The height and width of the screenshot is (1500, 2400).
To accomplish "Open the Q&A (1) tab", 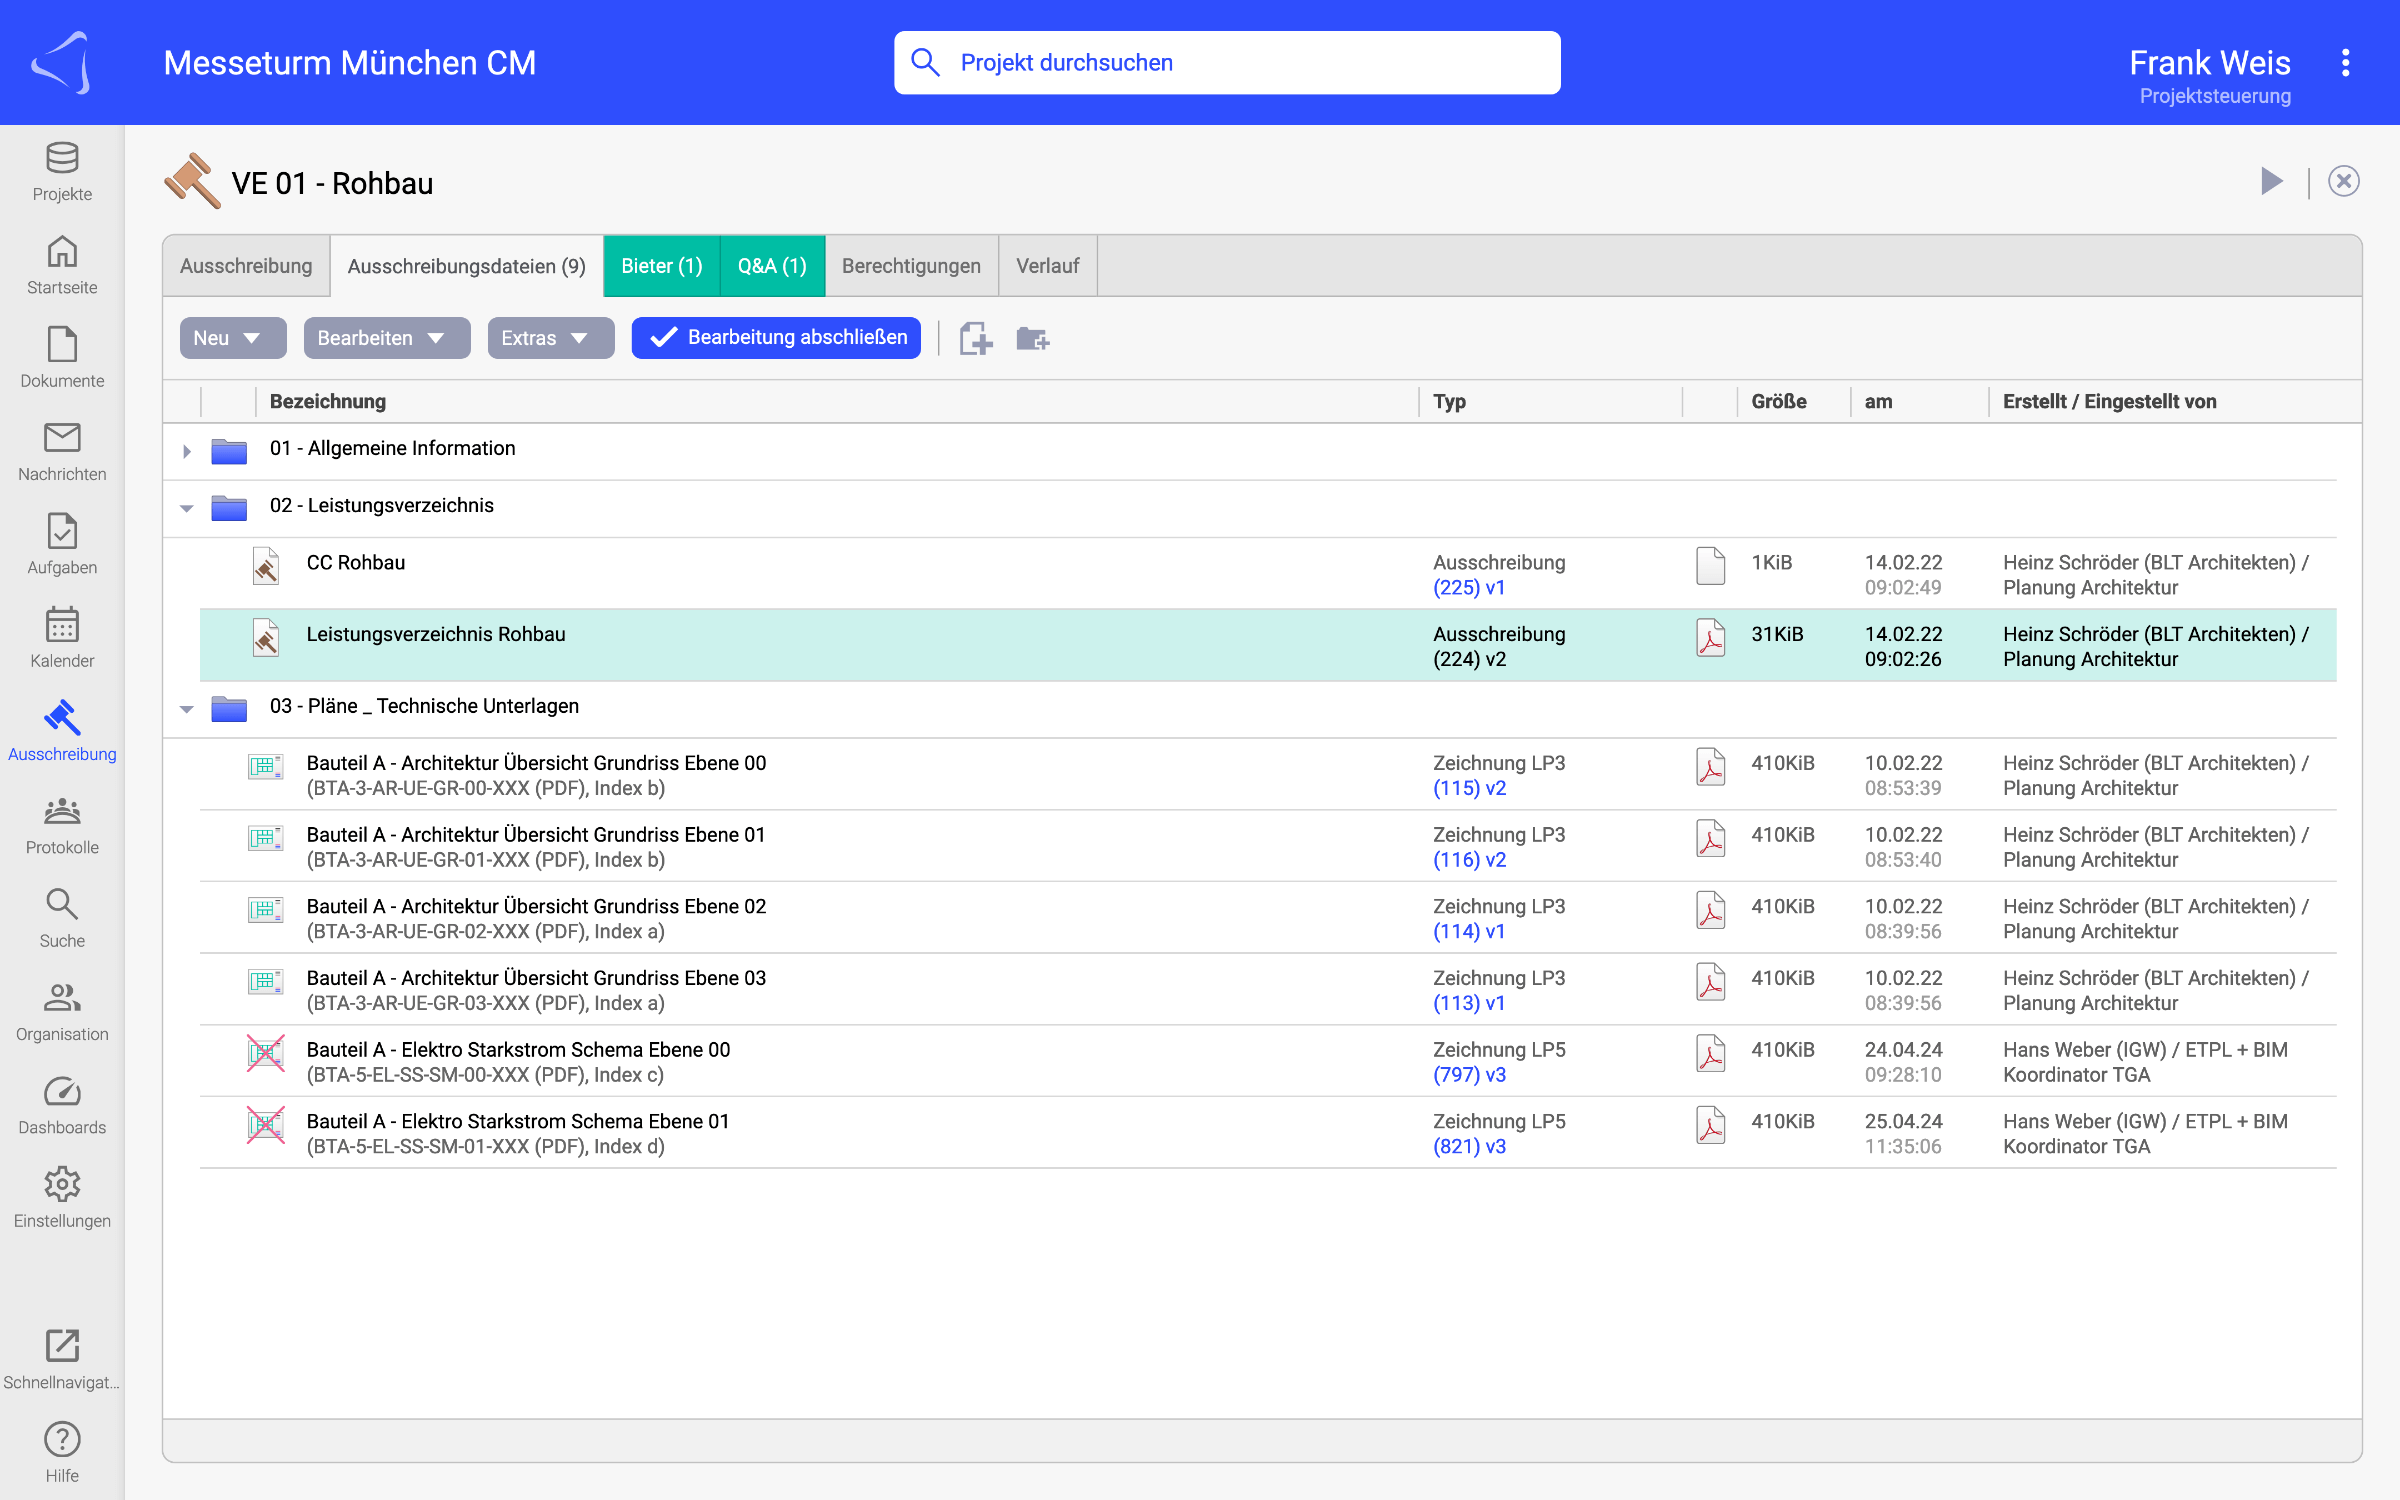I will click(x=772, y=266).
